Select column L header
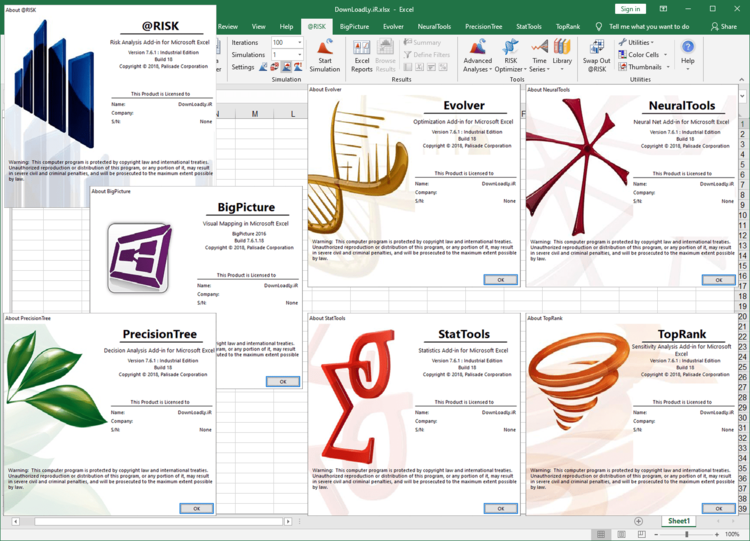750x541 pixels. [x=292, y=113]
